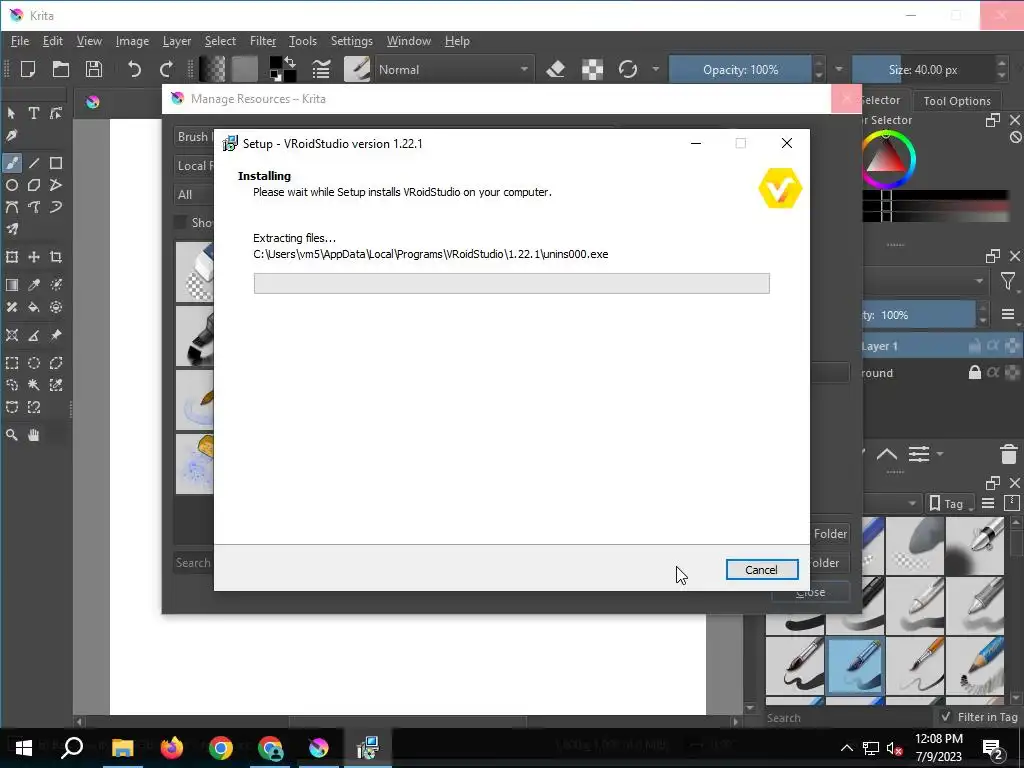This screenshot has width=1024, height=768.
Task: Move layer up with chevron button
Action: (886, 454)
